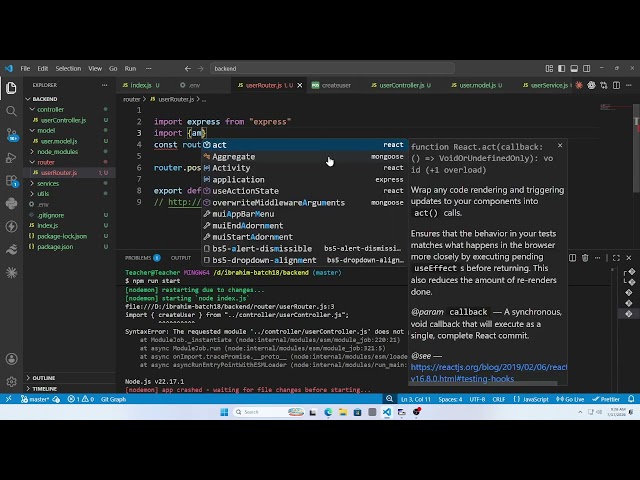Image resolution: width=640 pixels, height=480 pixels.
Task: Close the suggestion documentation popup
Action: click(x=560, y=145)
